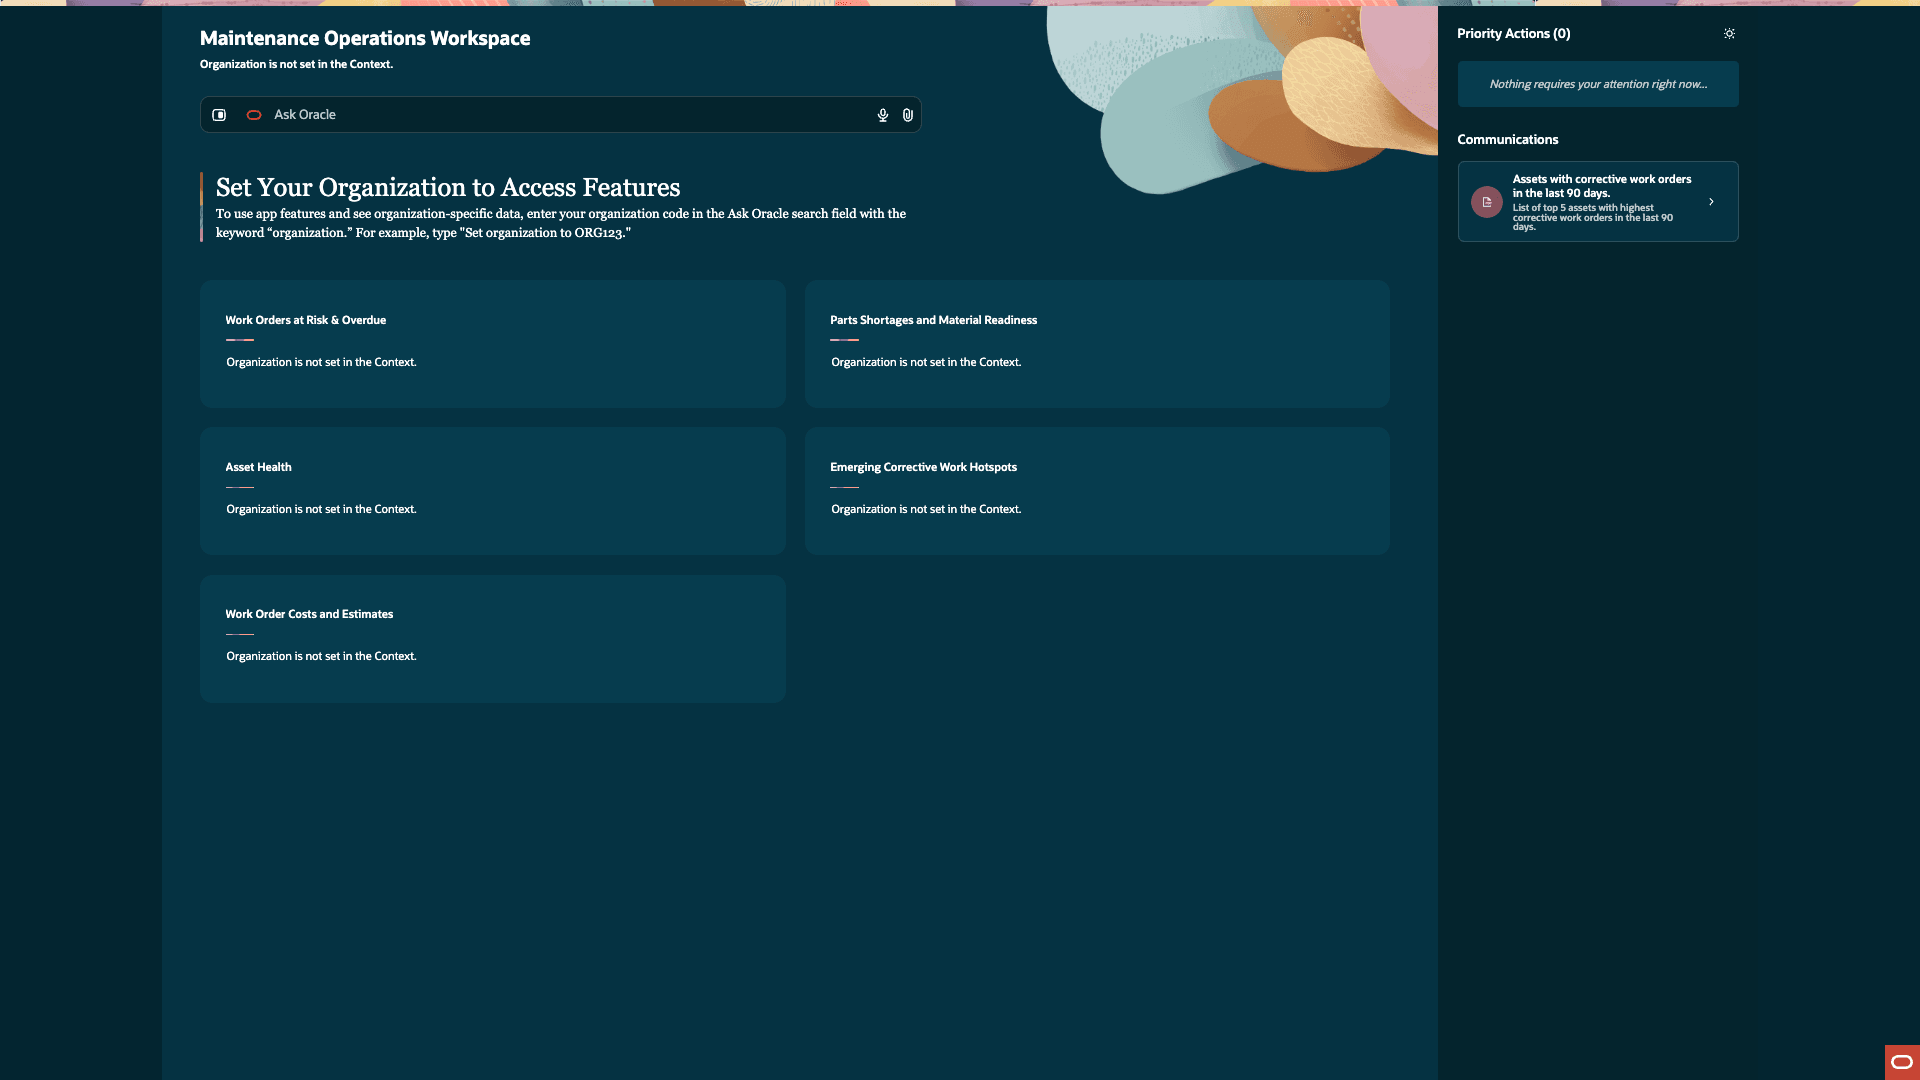Screen dimensions: 1920x1080
Task: Click the Maintenance Operations Workspace title
Action: [x=365, y=38]
